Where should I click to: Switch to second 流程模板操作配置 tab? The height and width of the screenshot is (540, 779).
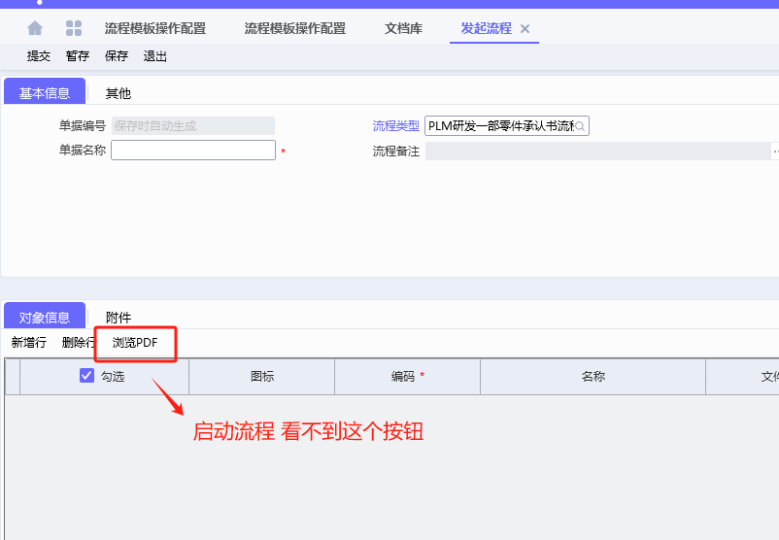295,29
